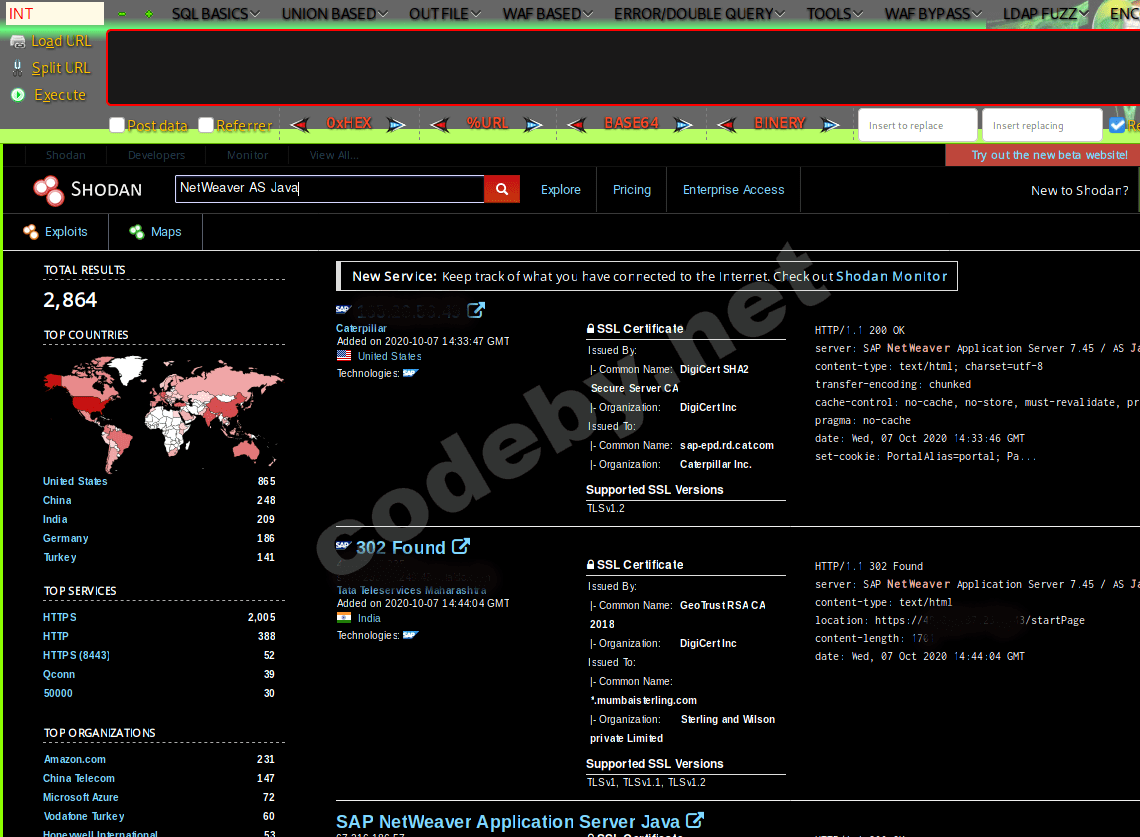The height and width of the screenshot is (837, 1140).
Task: Click the Shodan logo icon
Action: point(49,191)
